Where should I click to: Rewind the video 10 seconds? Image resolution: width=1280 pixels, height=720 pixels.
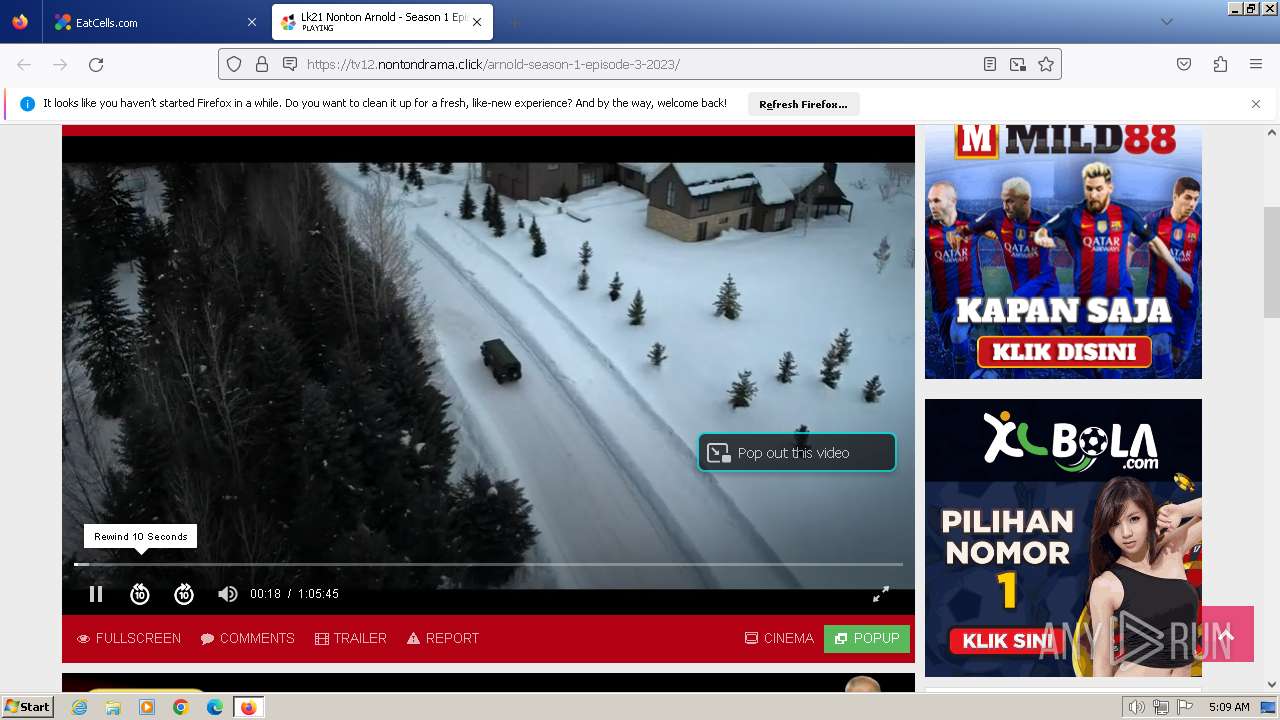click(140, 594)
